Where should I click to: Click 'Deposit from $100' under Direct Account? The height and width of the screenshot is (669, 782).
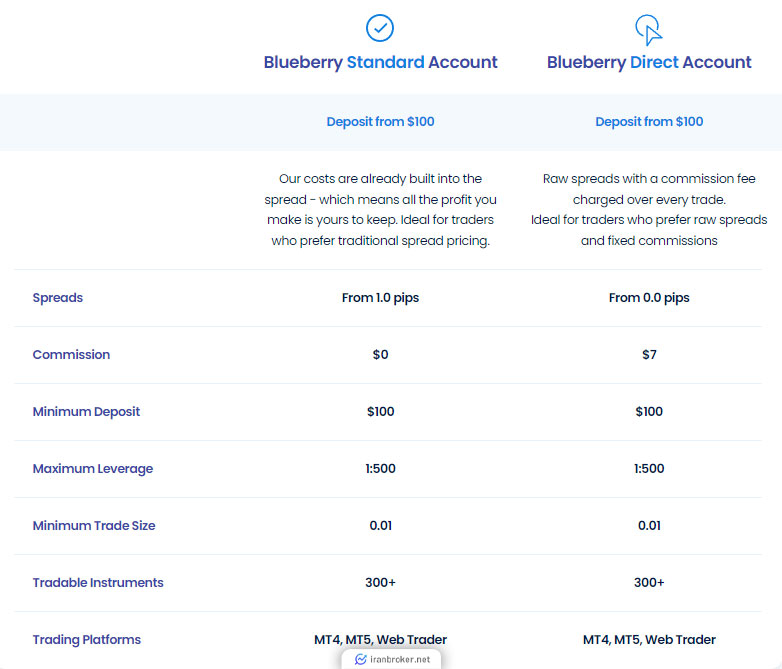[x=649, y=122]
